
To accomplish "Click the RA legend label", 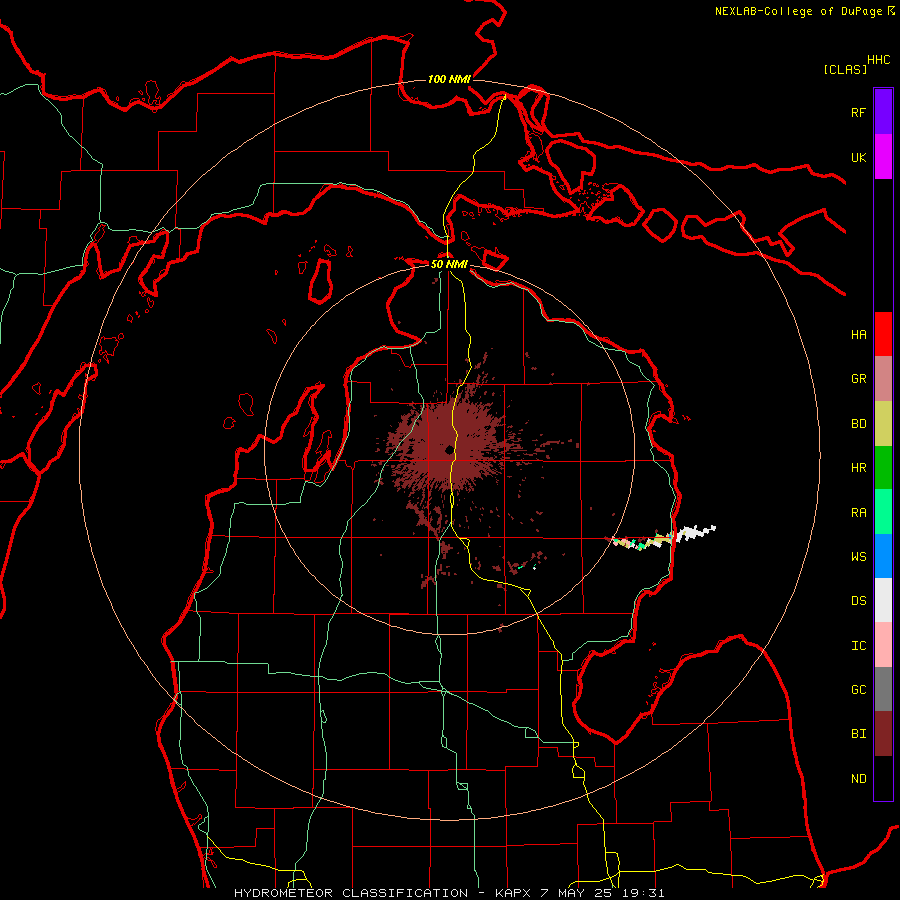I will point(858,513).
